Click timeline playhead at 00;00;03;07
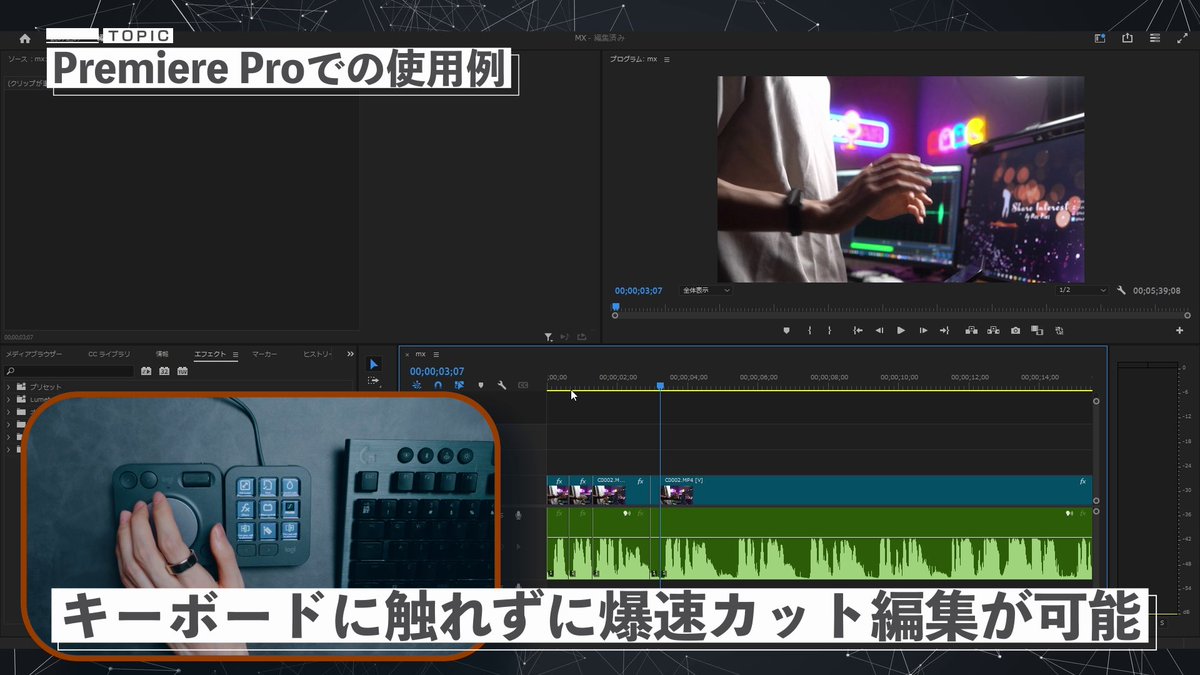1200x675 pixels. tap(660, 385)
